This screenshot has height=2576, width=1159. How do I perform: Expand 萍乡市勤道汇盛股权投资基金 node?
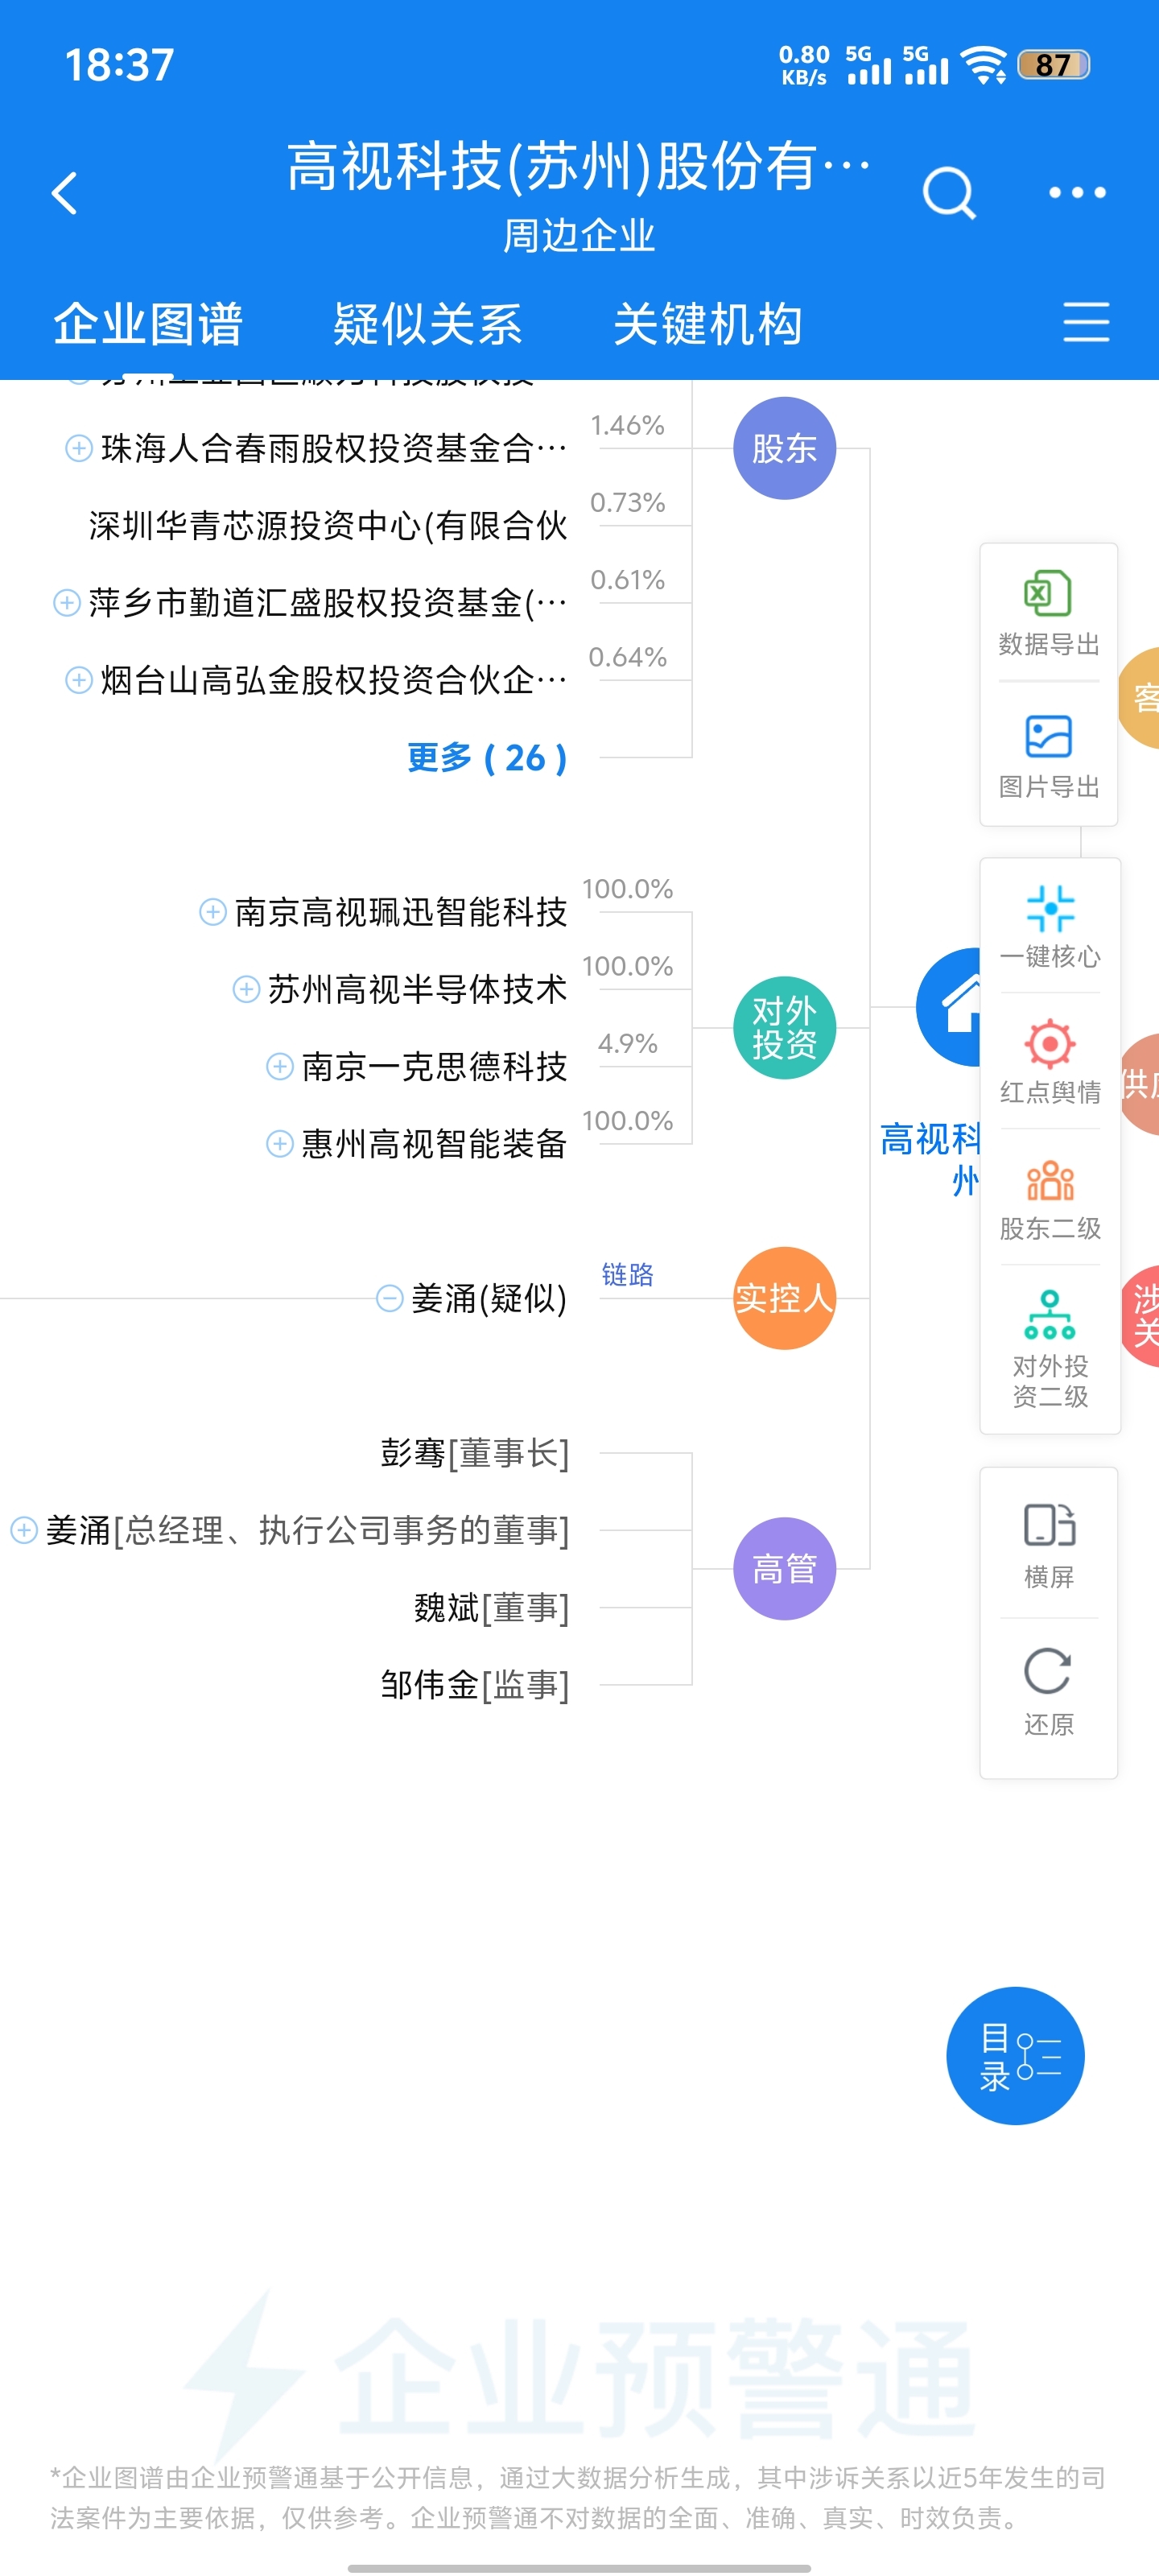67,603
